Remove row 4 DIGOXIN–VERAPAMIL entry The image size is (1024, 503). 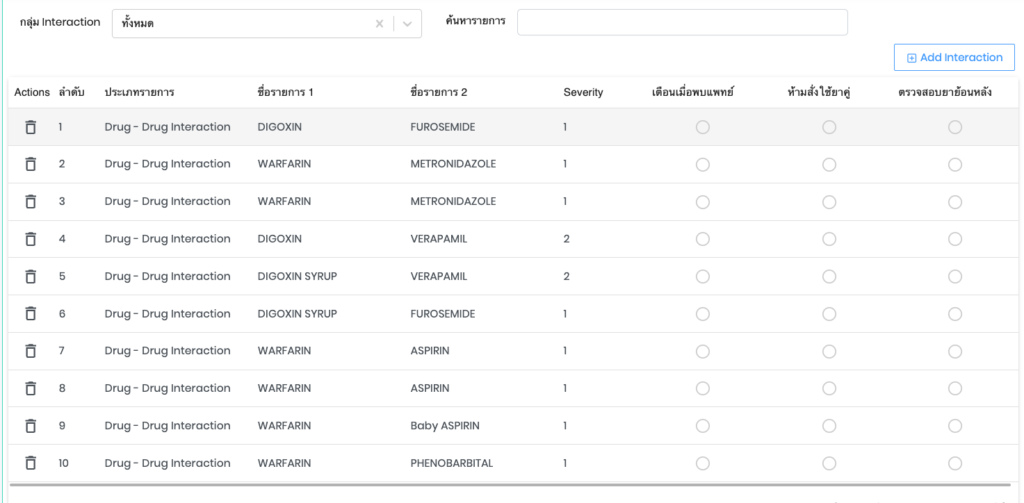coord(30,239)
